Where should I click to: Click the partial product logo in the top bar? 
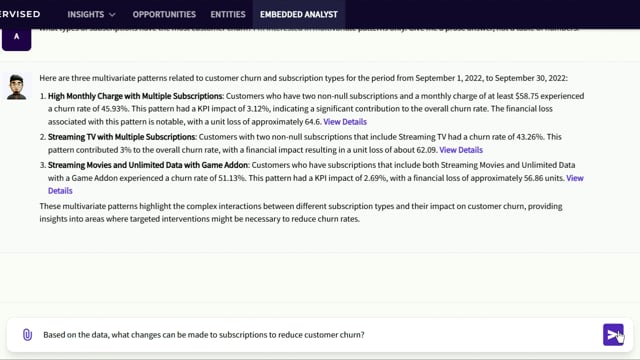(x=20, y=14)
